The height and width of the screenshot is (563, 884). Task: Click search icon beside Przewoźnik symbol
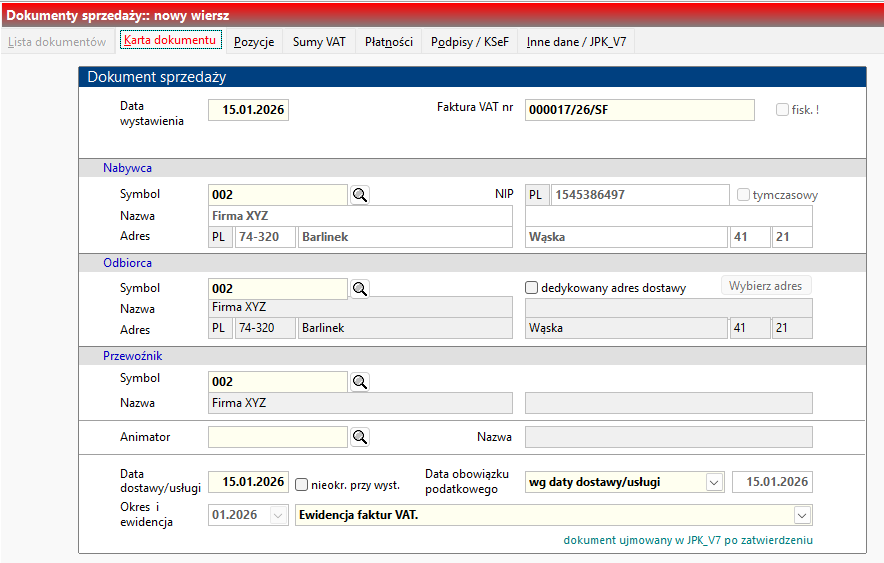(360, 382)
